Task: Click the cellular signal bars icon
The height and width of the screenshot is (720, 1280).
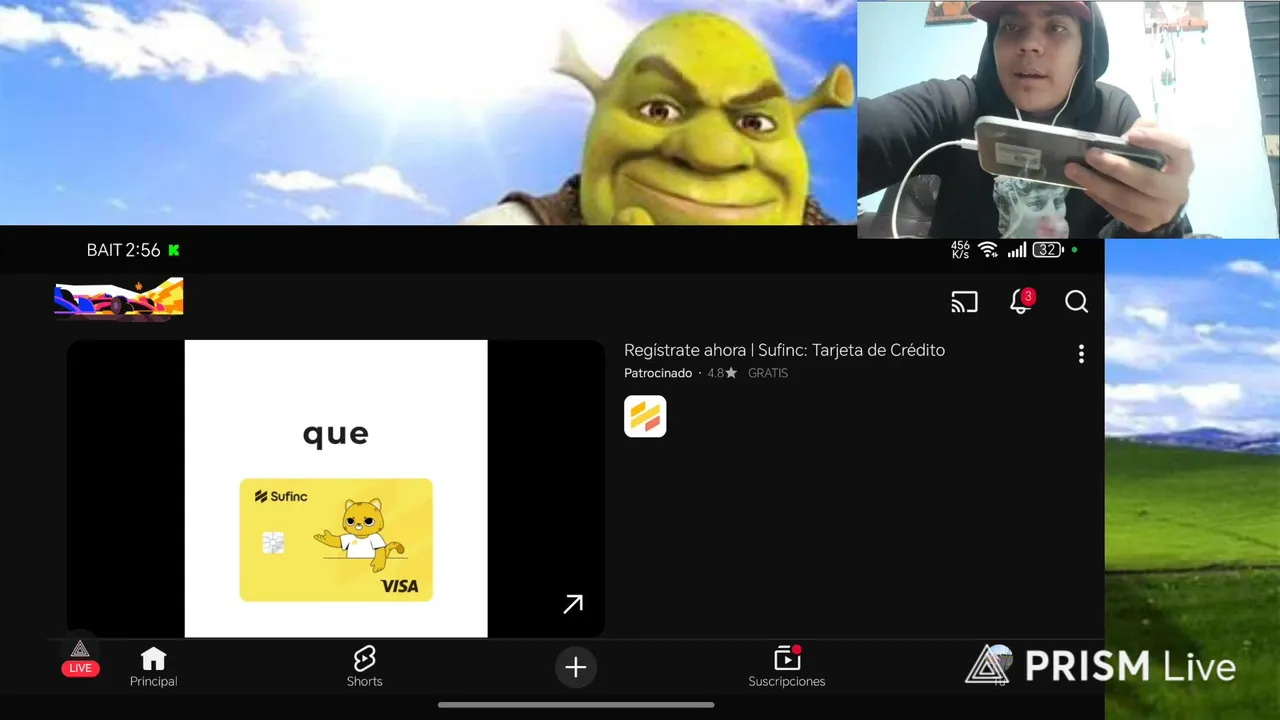Action: (1017, 250)
